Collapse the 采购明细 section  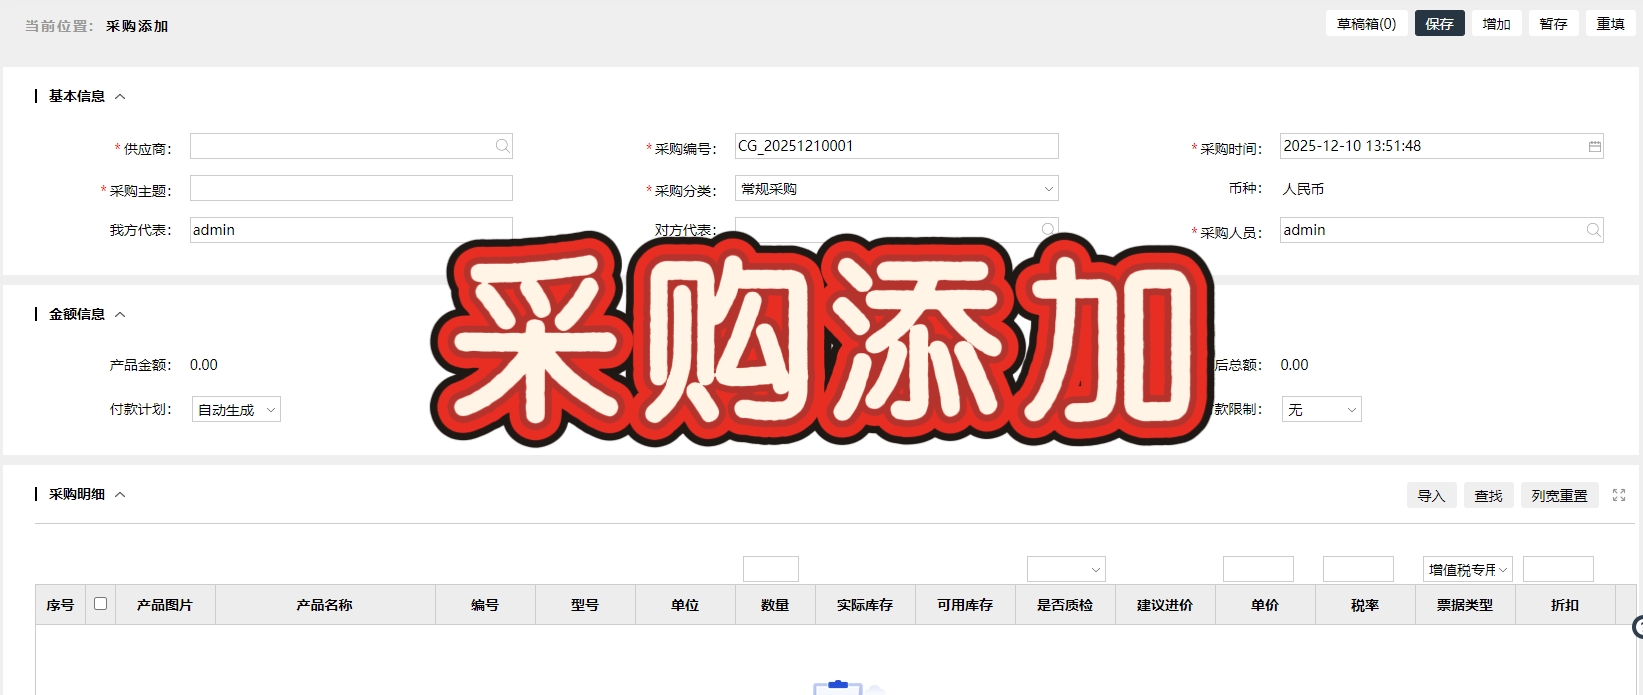120,495
